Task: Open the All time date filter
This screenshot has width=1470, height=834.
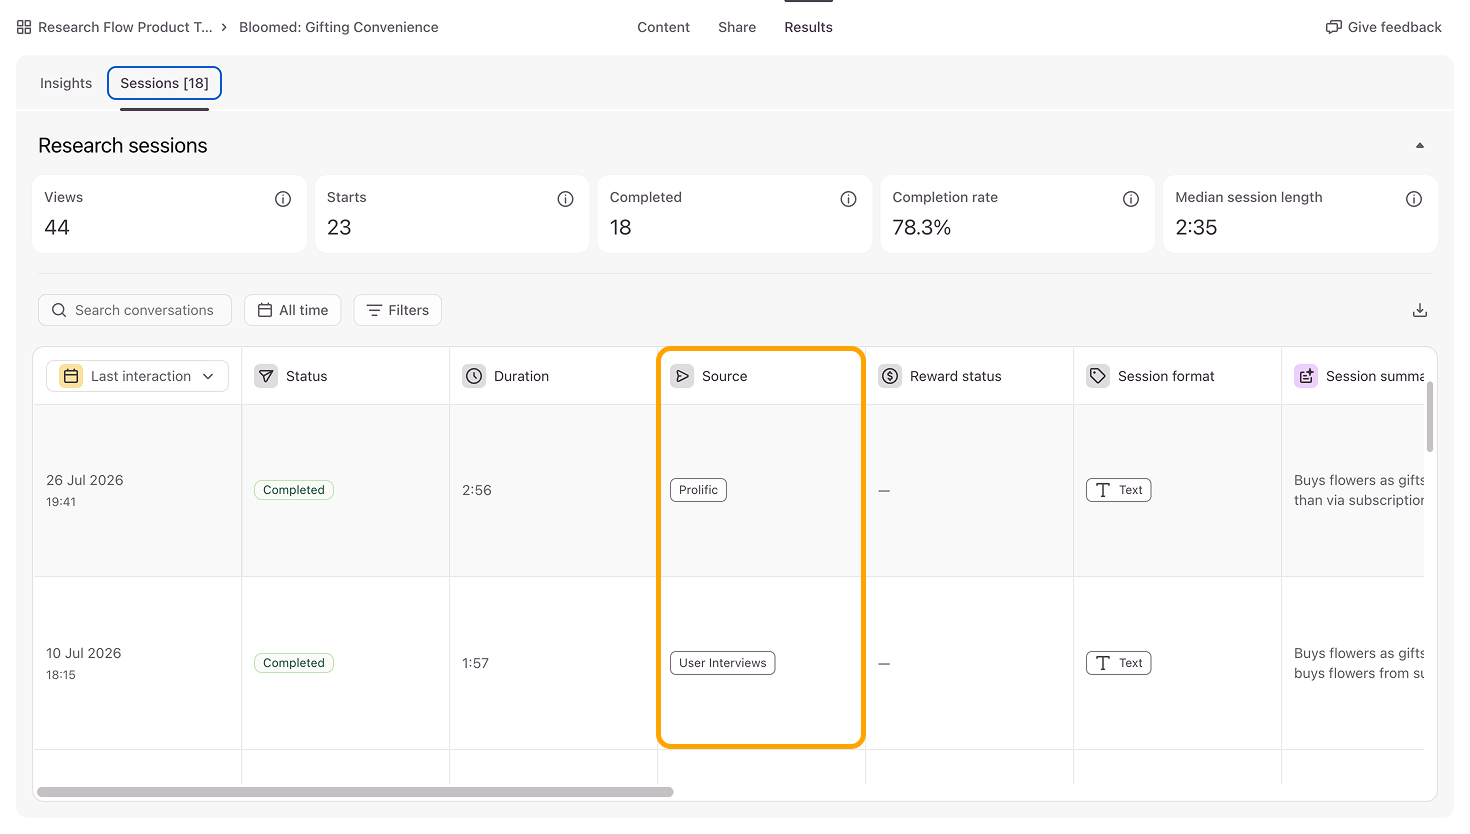Action: click(293, 310)
